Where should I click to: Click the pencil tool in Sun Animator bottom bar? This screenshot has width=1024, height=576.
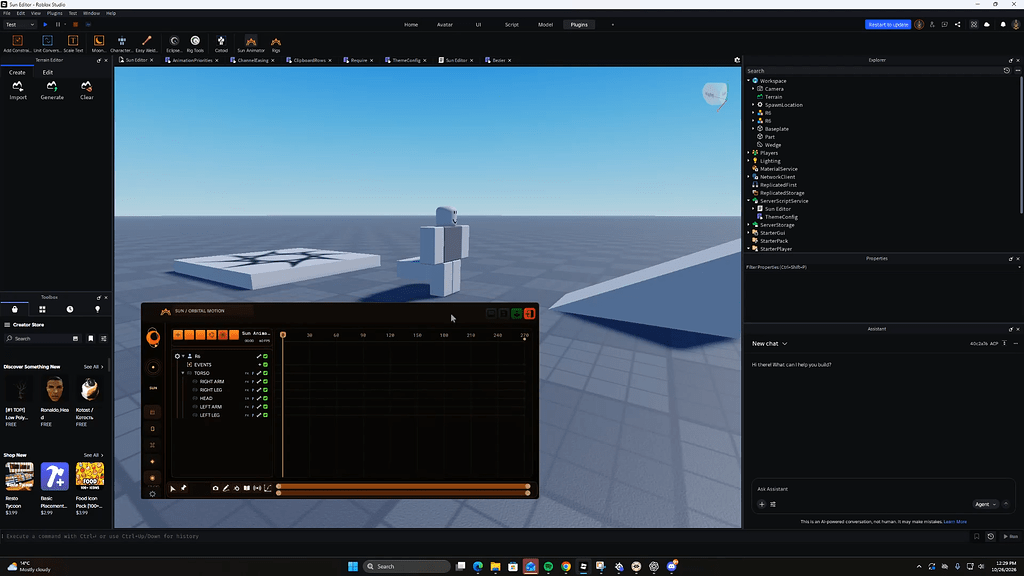point(226,488)
